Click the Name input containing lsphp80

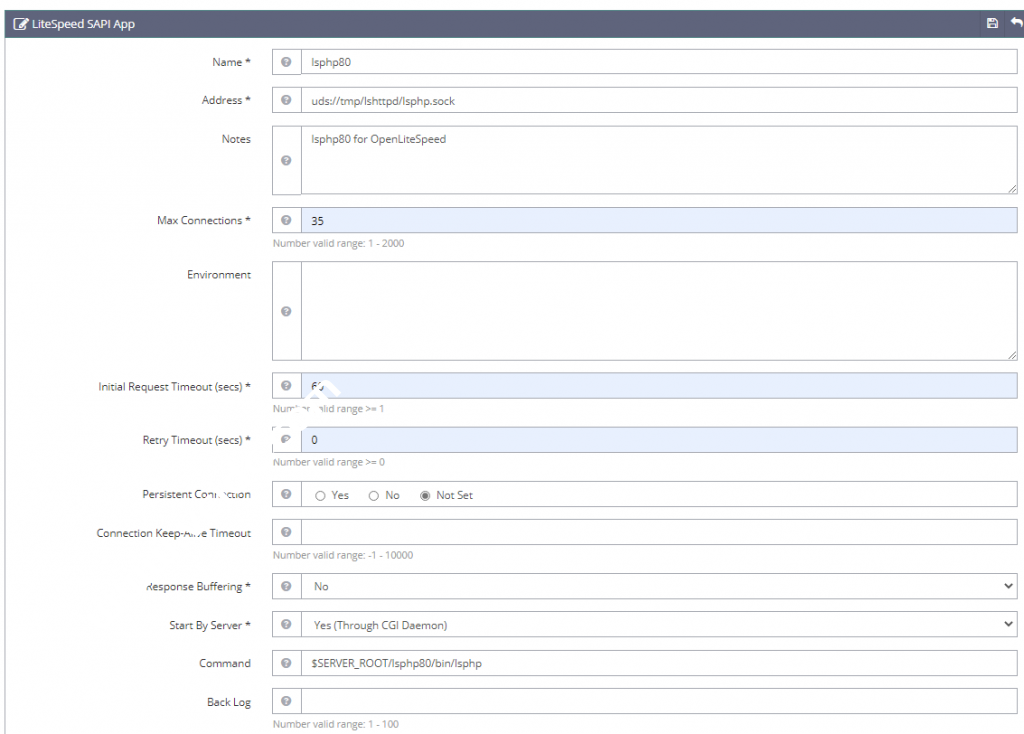click(658, 62)
